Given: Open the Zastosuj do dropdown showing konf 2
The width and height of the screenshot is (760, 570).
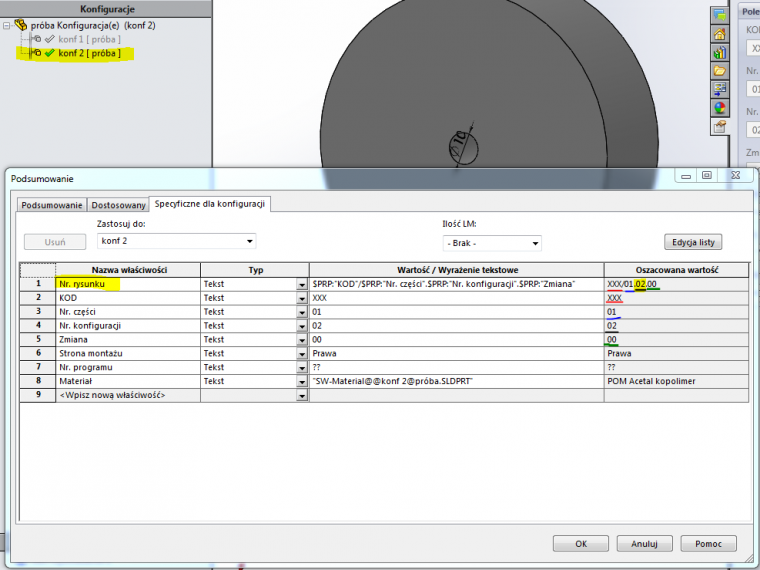Looking at the screenshot, I should click(176, 241).
